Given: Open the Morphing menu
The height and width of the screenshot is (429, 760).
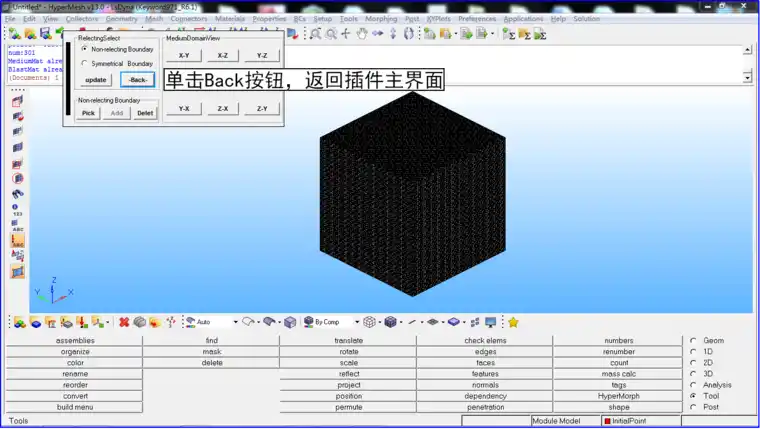Looking at the screenshot, I should click(x=381, y=18).
